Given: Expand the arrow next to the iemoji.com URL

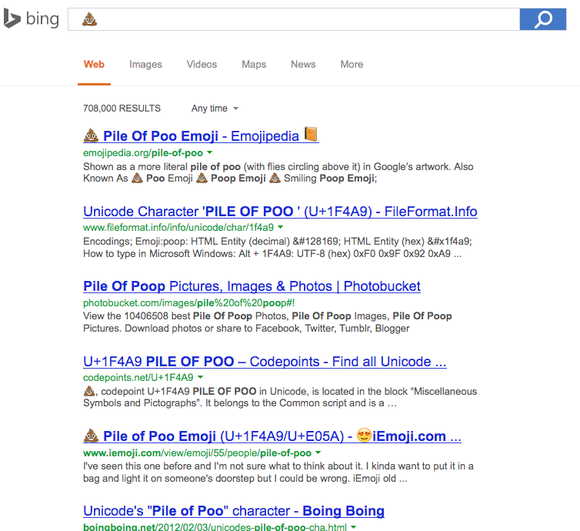Looking at the screenshot, I should tap(318, 453).
